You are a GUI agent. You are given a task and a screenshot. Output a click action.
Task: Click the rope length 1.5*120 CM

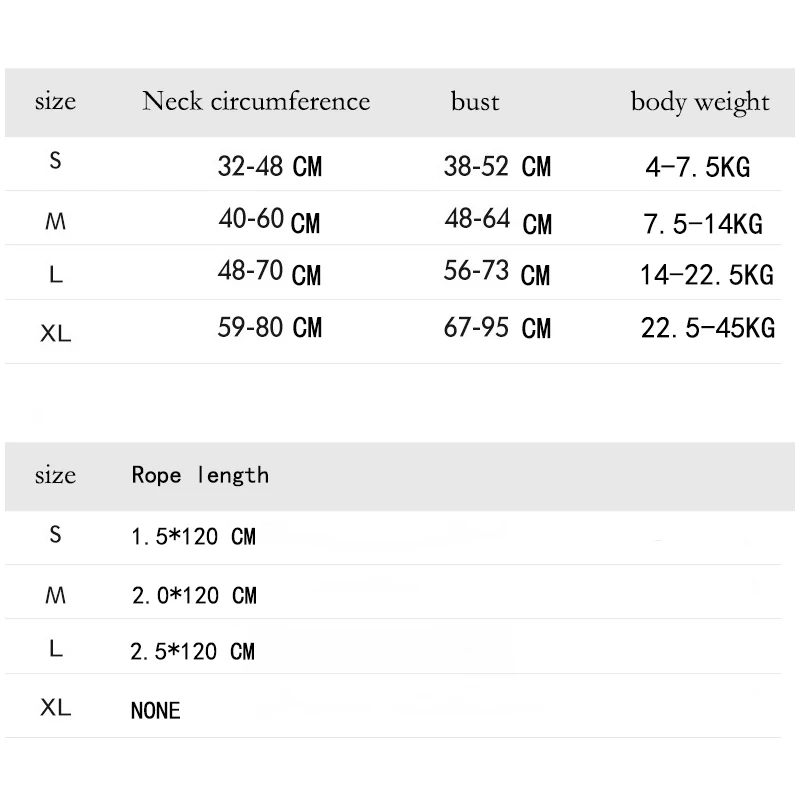pyautogui.click(x=193, y=537)
